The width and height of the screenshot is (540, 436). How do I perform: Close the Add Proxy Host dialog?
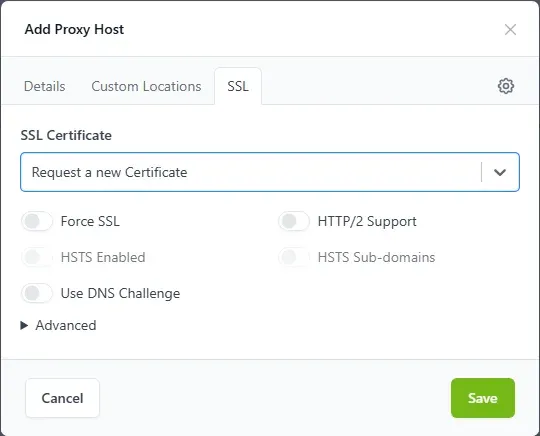click(x=510, y=30)
